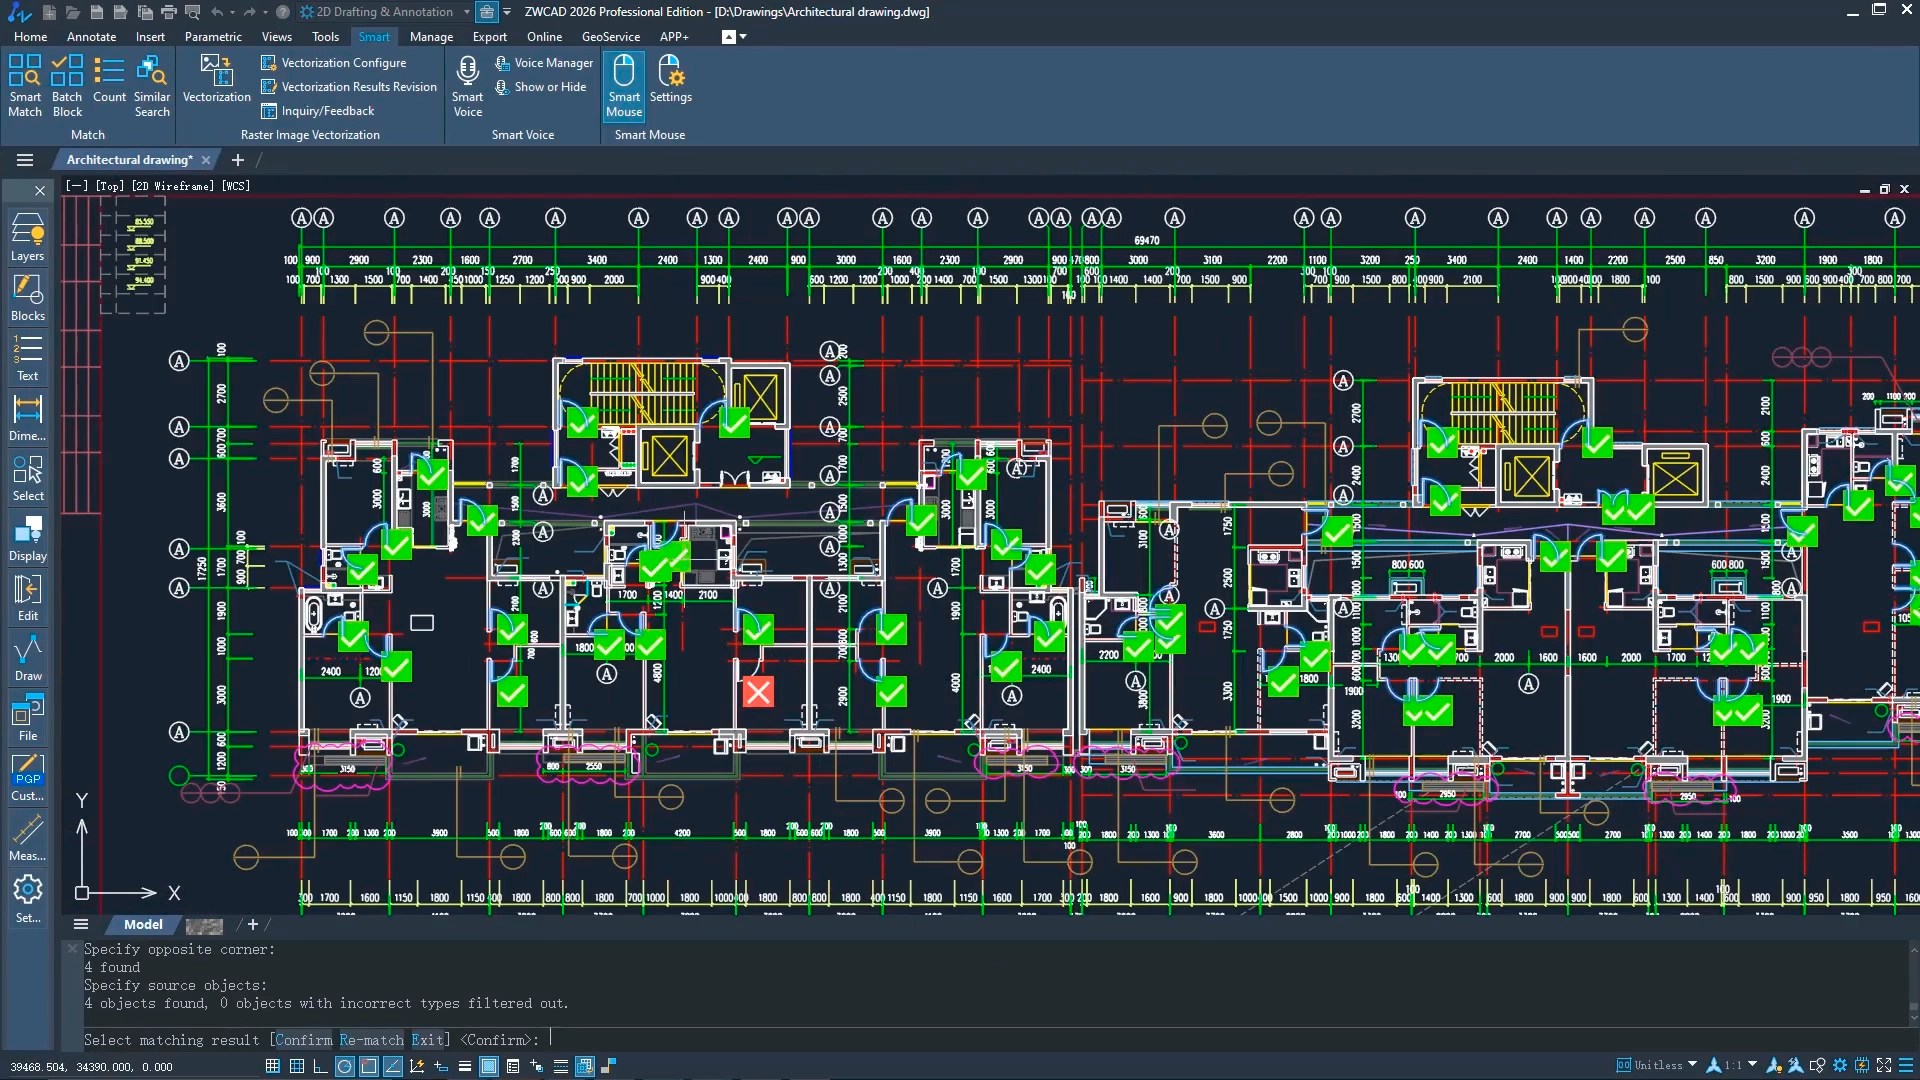The height and width of the screenshot is (1080, 1920).
Task: Add a new drawing tab with plus
Action: (x=238, y=160)
